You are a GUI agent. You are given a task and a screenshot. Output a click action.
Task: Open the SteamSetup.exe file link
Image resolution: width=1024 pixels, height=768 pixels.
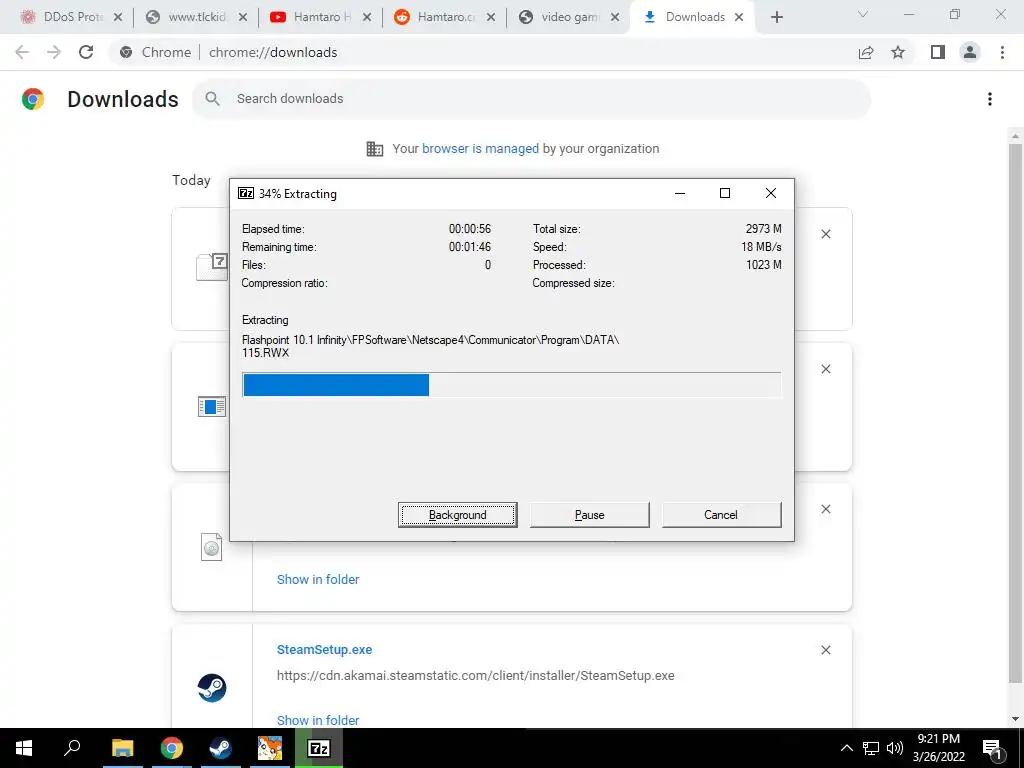click(x=325, y=650)
